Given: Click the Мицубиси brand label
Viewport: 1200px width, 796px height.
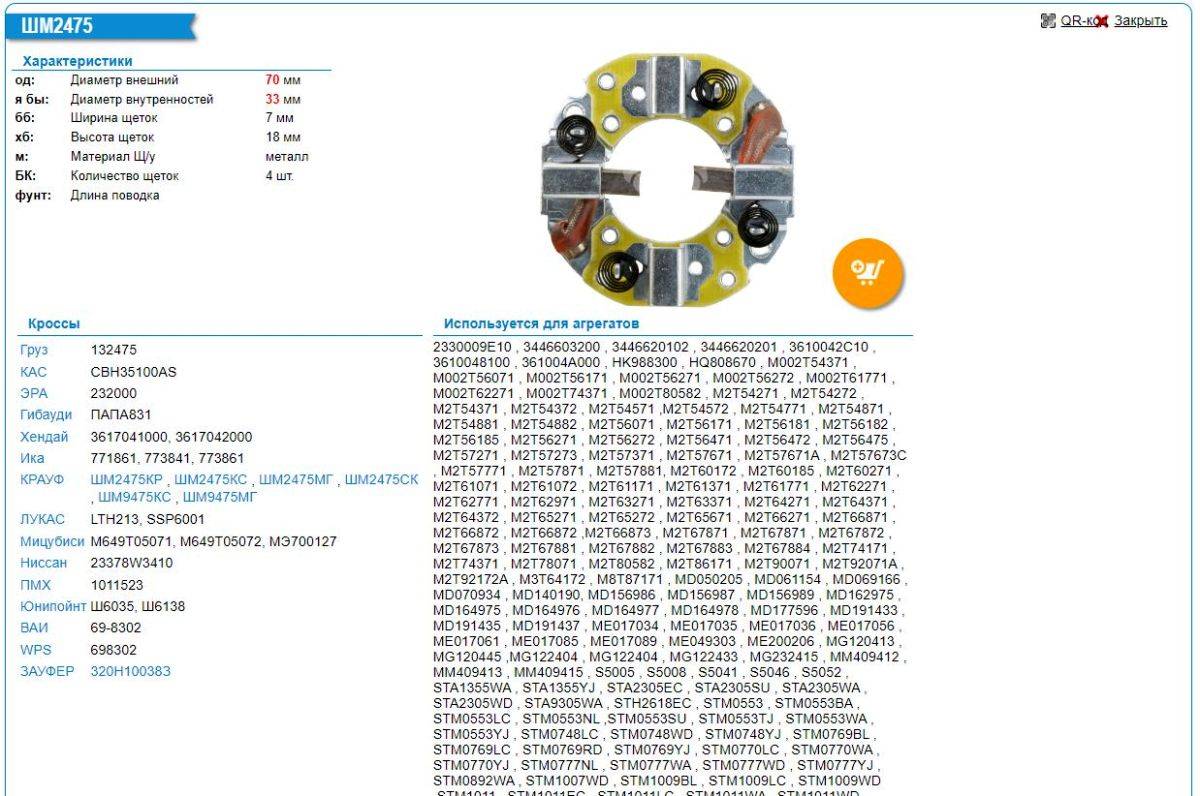Looking at the screenshot, I should 50,541.
